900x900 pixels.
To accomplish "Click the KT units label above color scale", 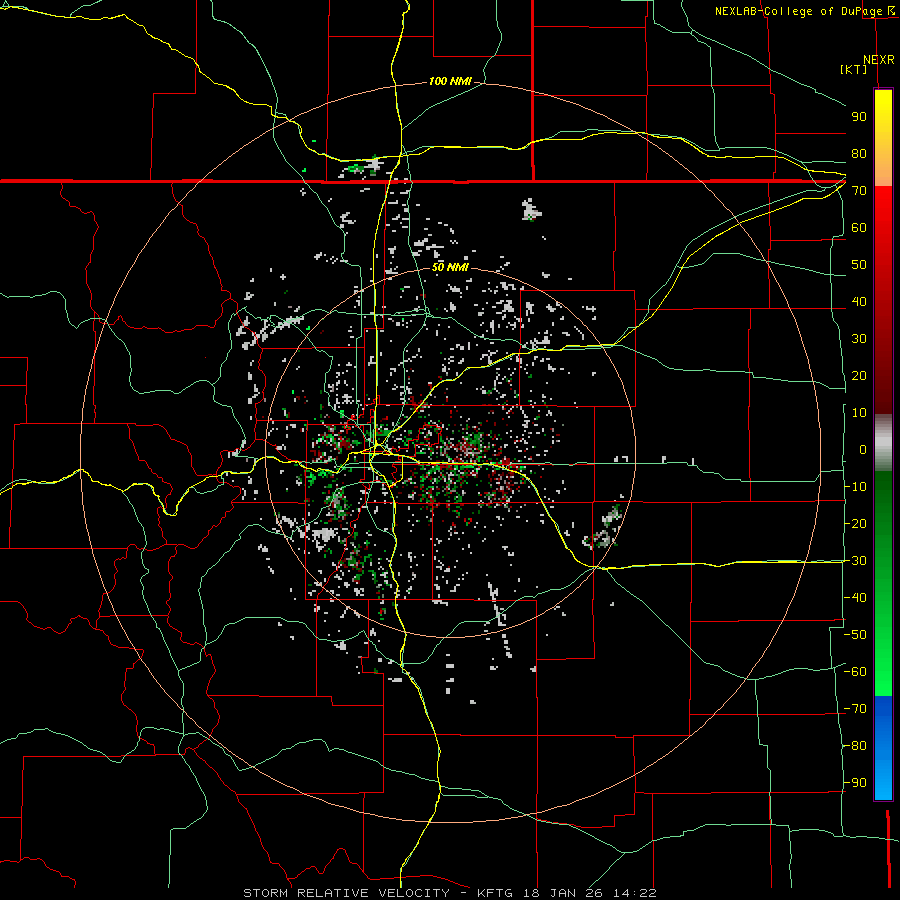I will click(x=854, y=69).
